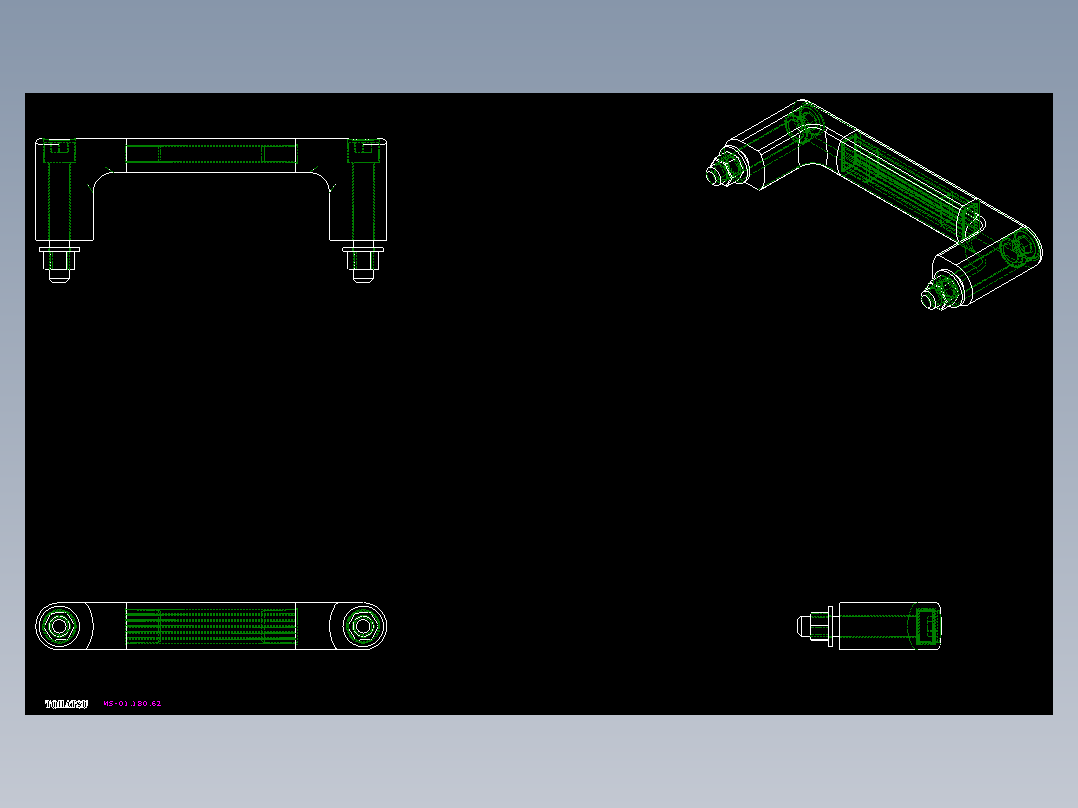The height and width of the screenshot is (808, 1078).
Task: Click the white manufacturer logo text
Action: (x=67, y=704)
